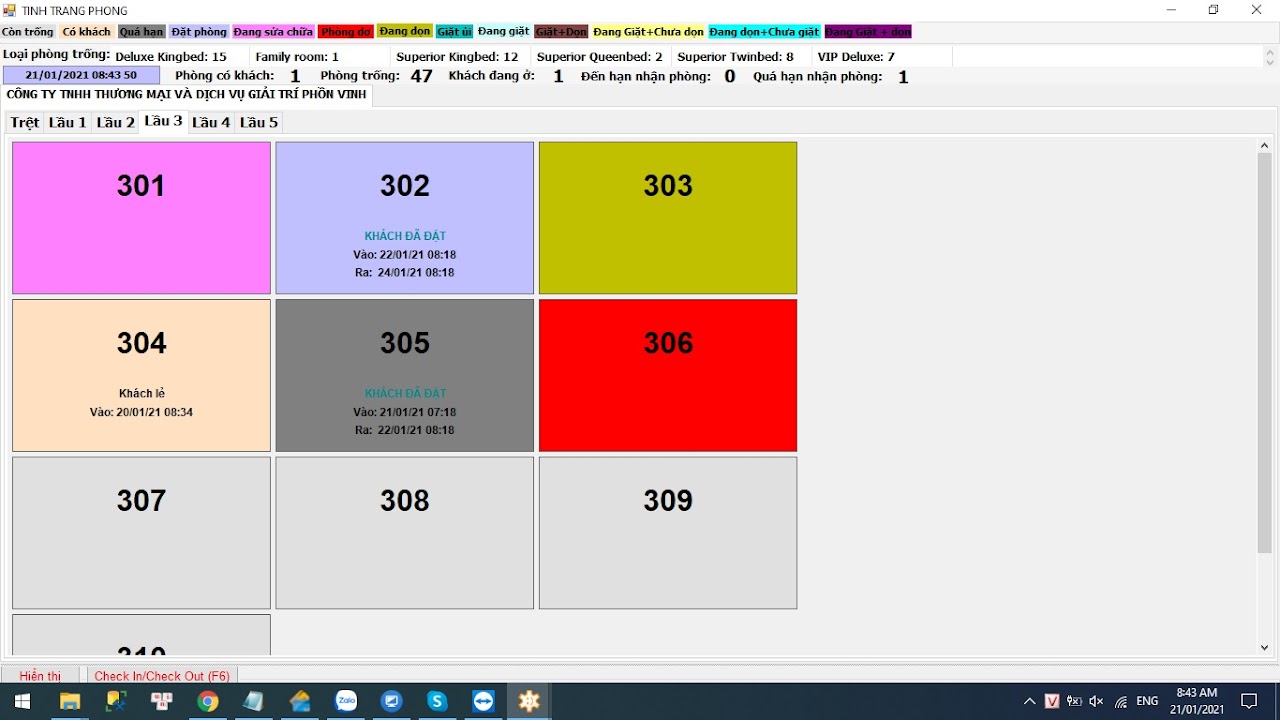This screenshot has width=1280, height=720.
Task: Open the Lầu 1 tab
Action: (68, 122)
